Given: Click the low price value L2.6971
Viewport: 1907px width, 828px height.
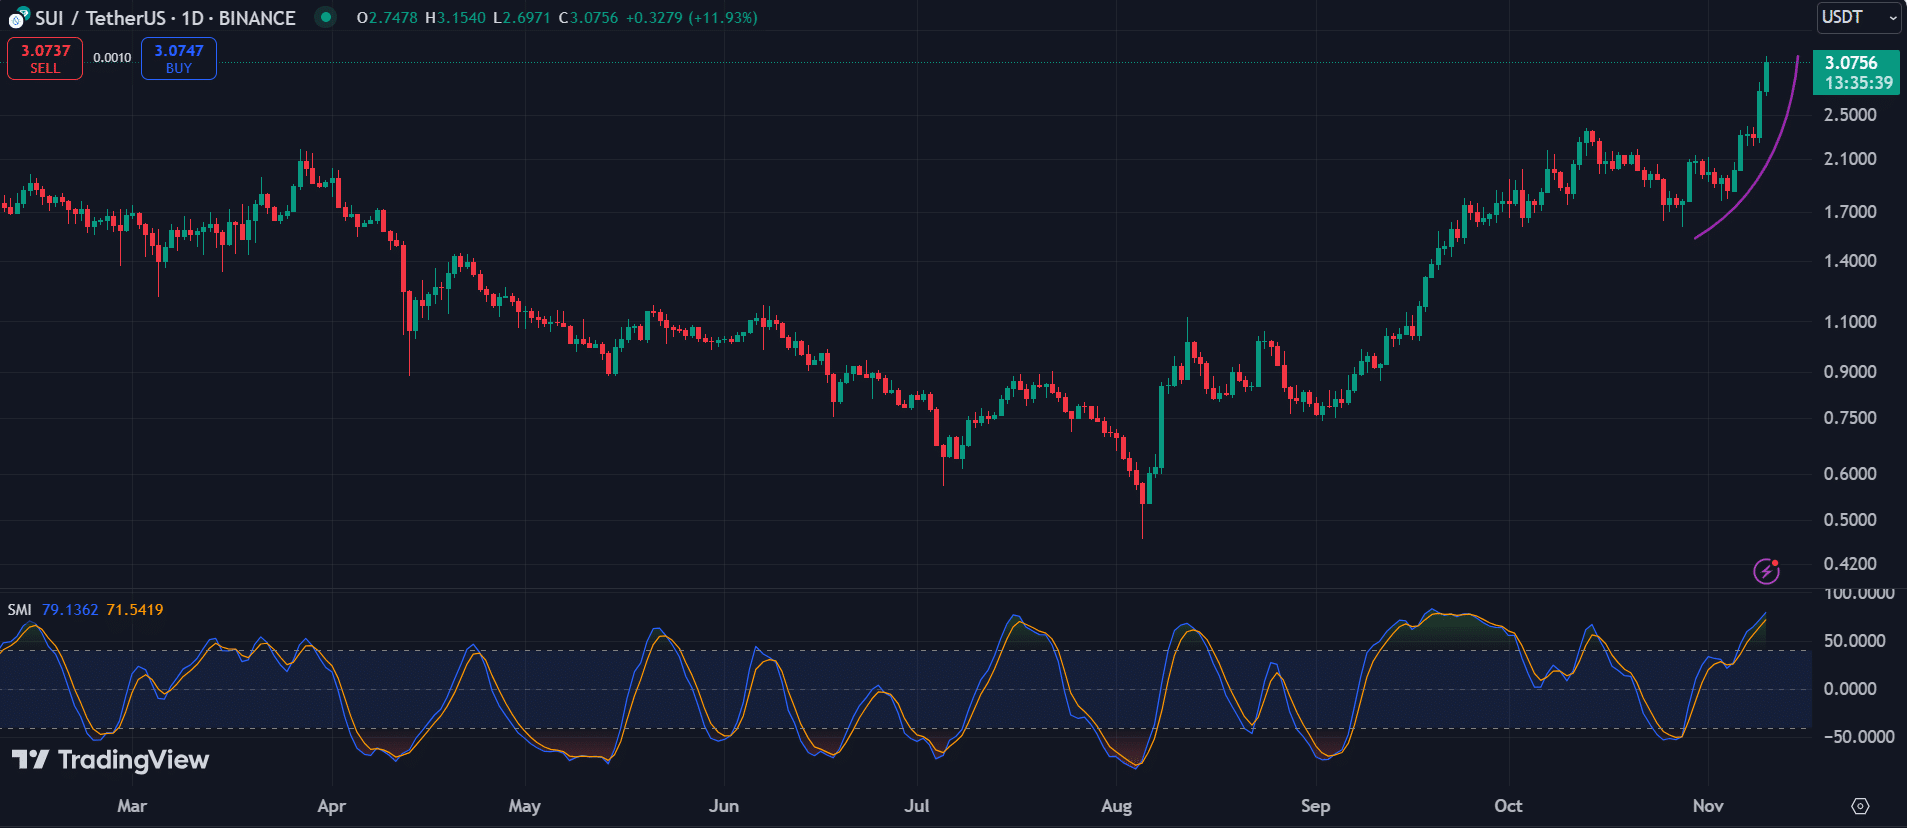Looking at the screenshot, I should (522, 18).
